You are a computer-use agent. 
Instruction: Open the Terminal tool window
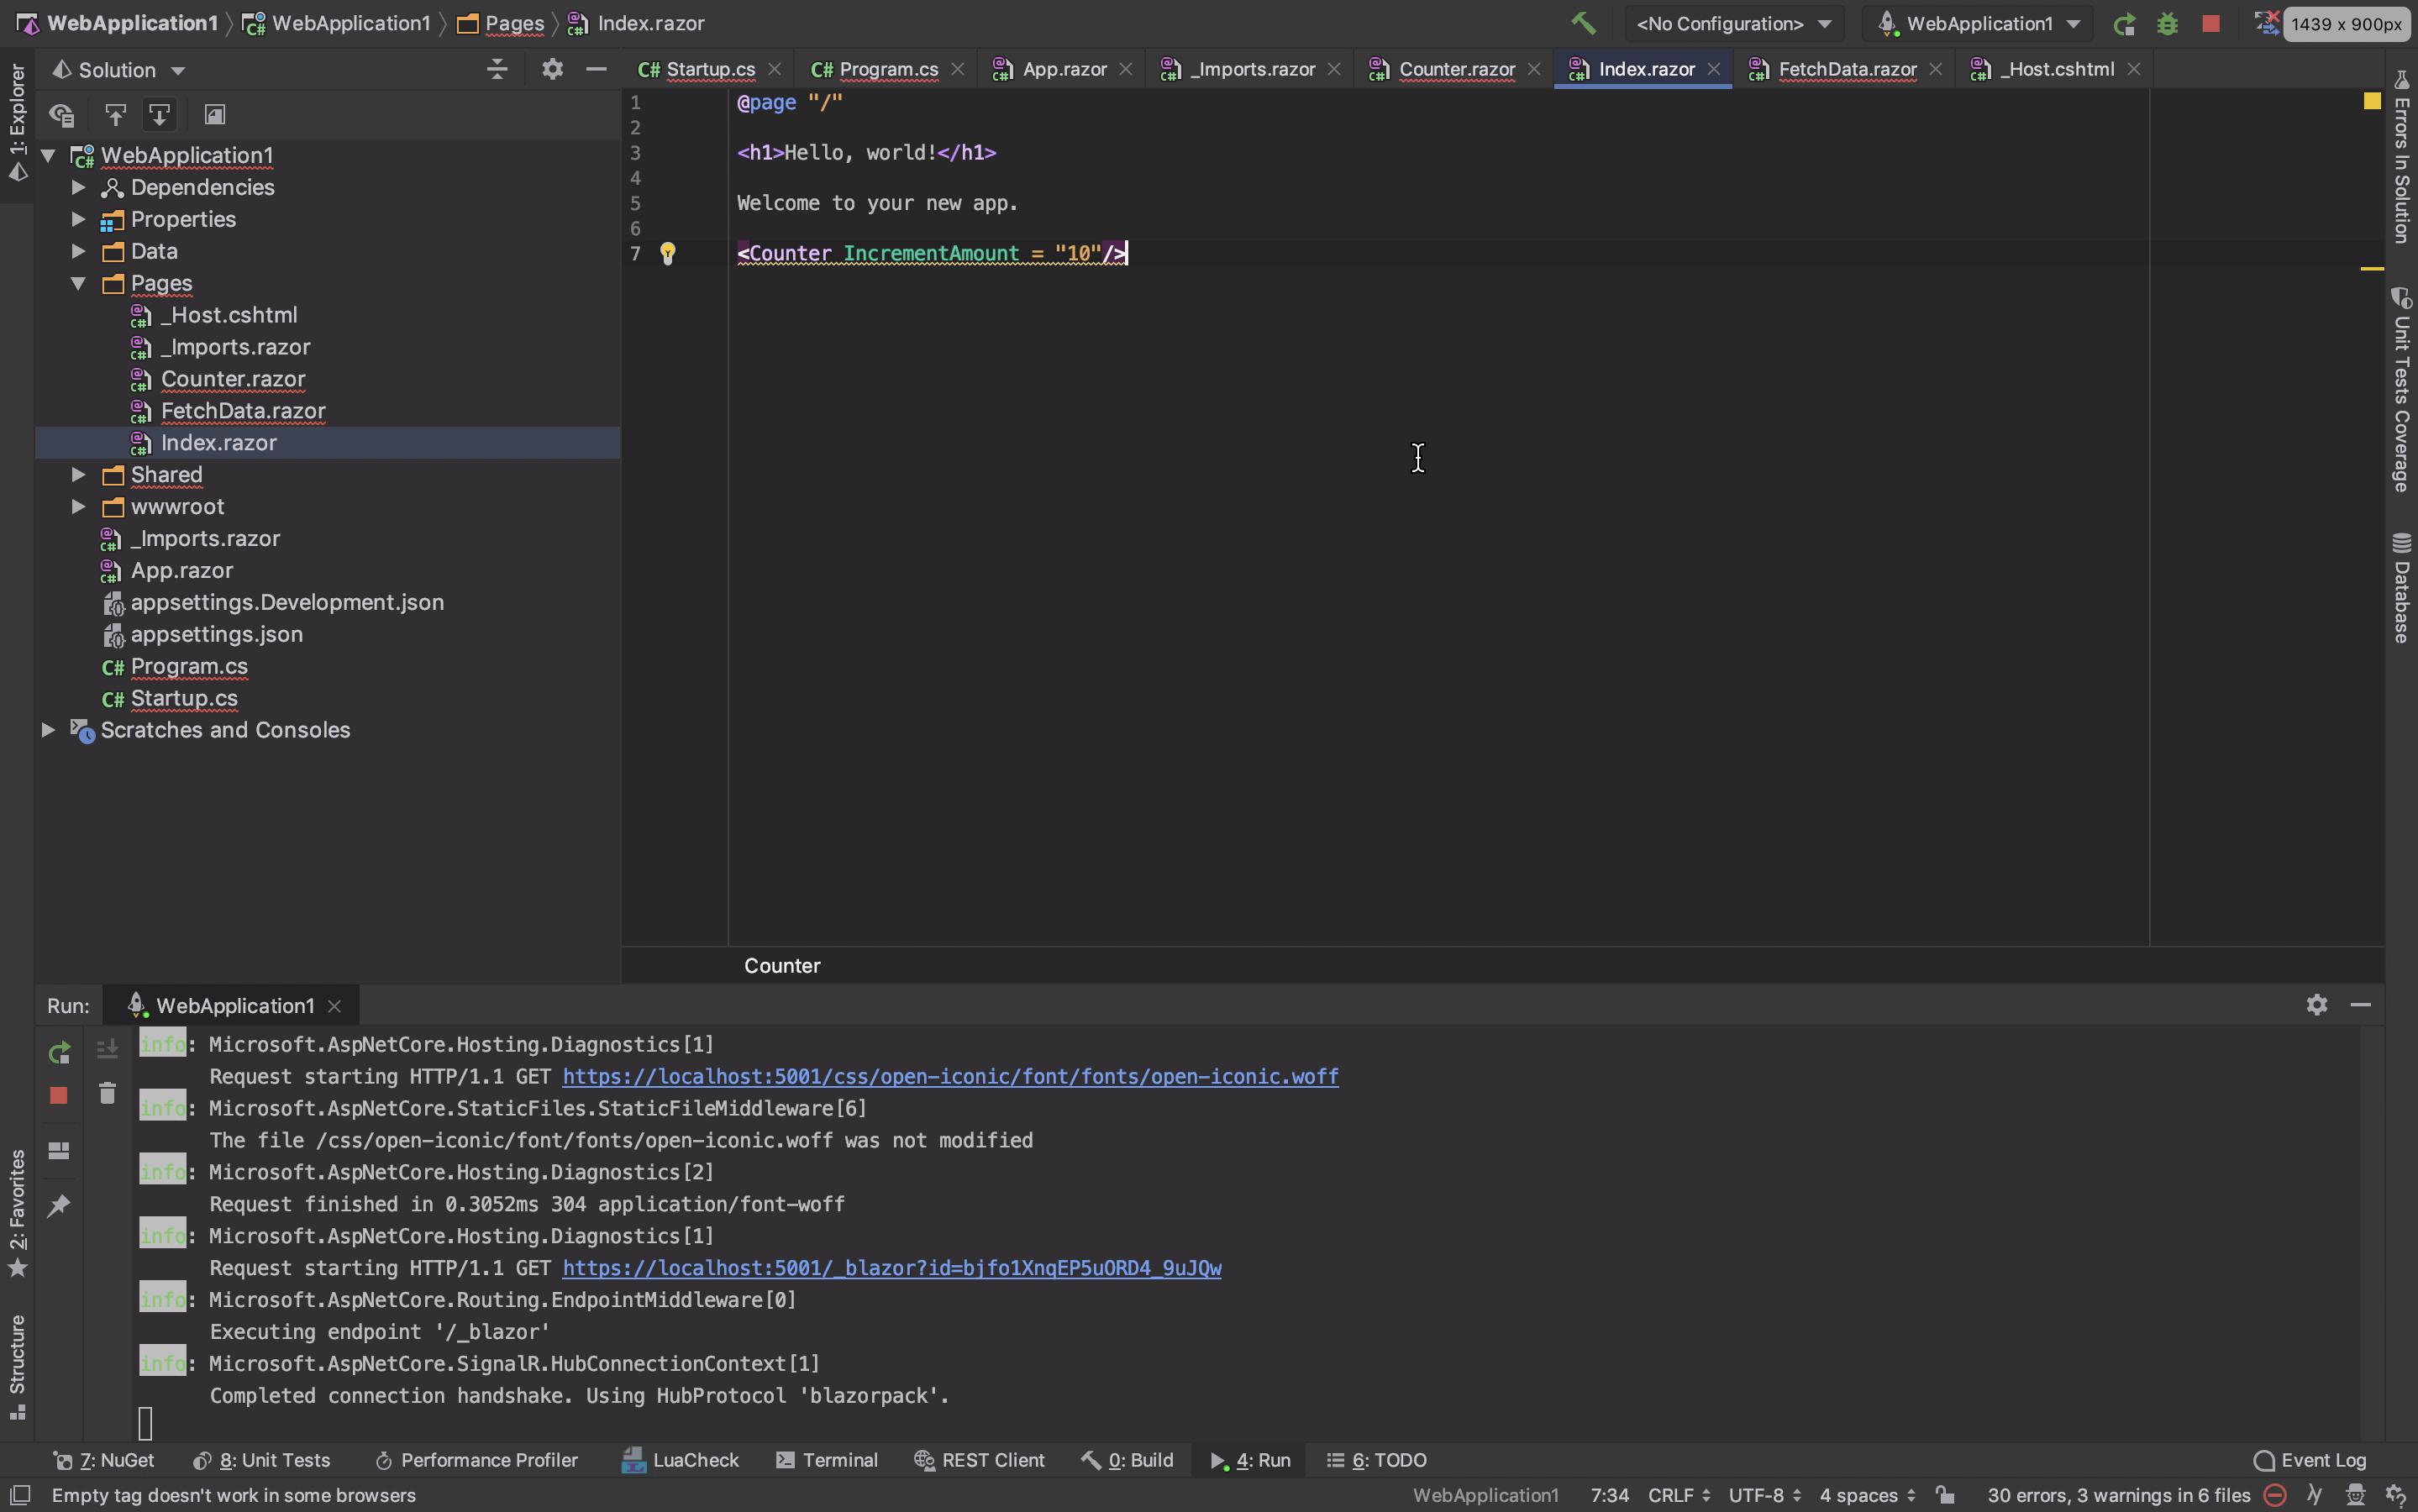click(x=827, y=1460)
